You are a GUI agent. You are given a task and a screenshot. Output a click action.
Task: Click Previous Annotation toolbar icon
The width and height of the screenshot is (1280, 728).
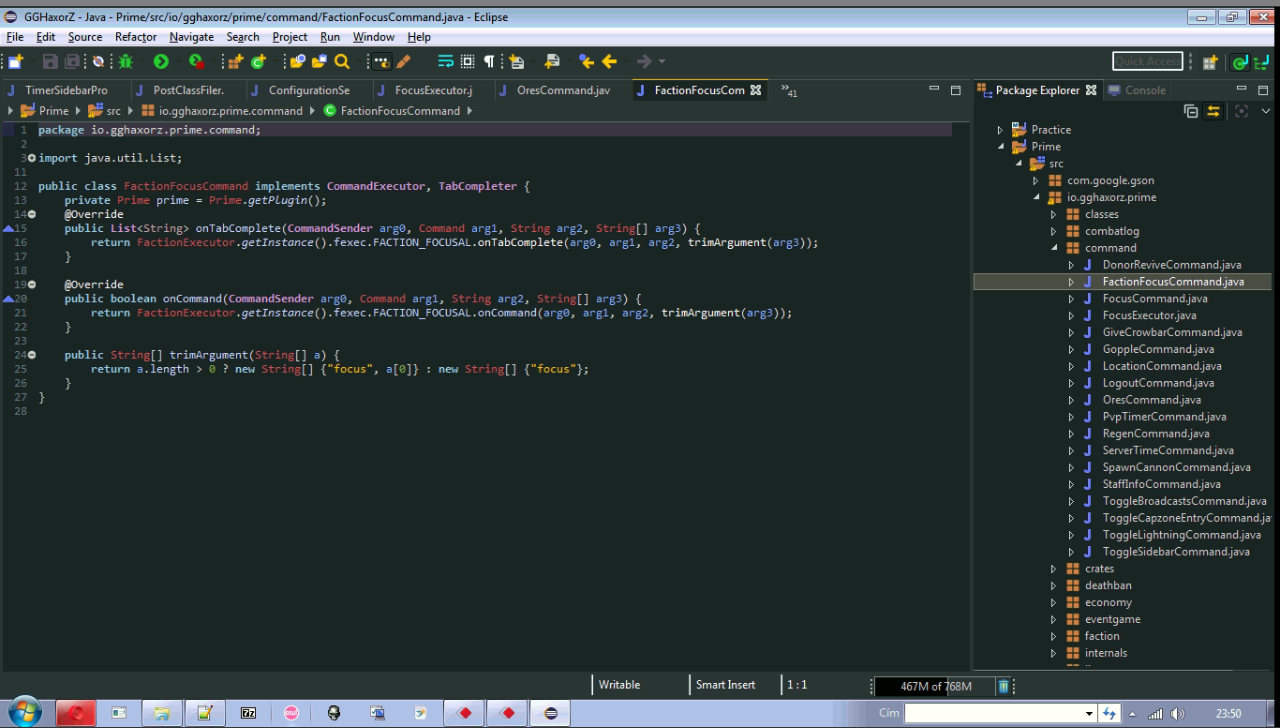coord(552,62)
